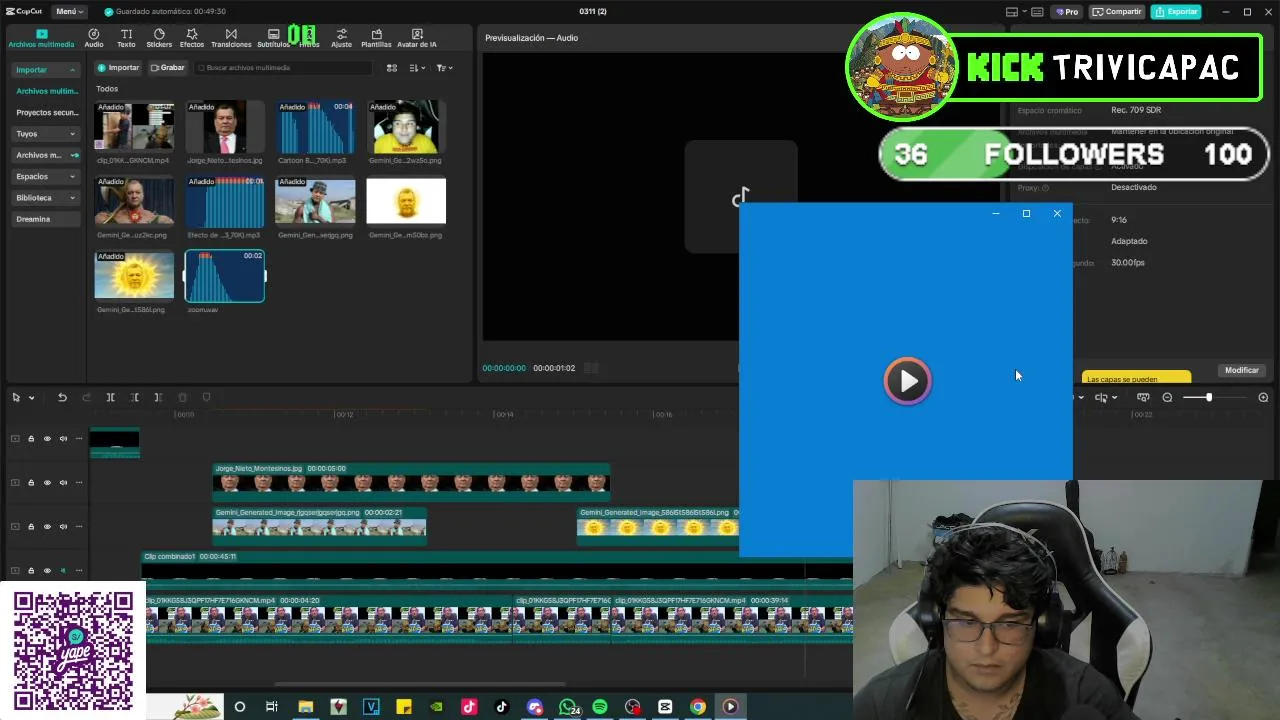The width and height of the screenshot is (1280, 720).
Task: Open more options for the top timeline track
Action: [79, 438]
